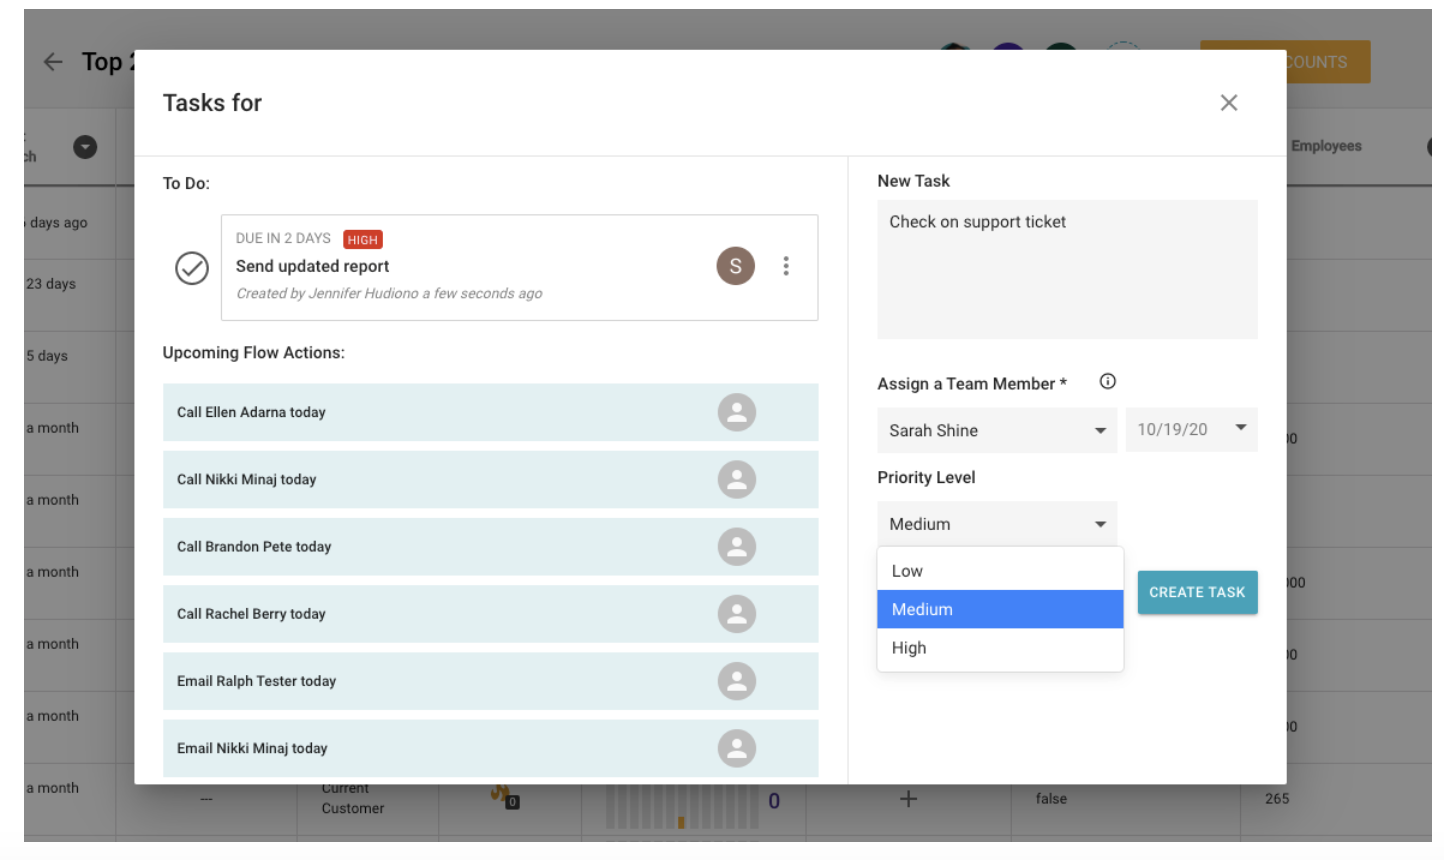Click the CREATE TASK button
The width and height of the screenshot is (1444, 860).
point(1197,592)
